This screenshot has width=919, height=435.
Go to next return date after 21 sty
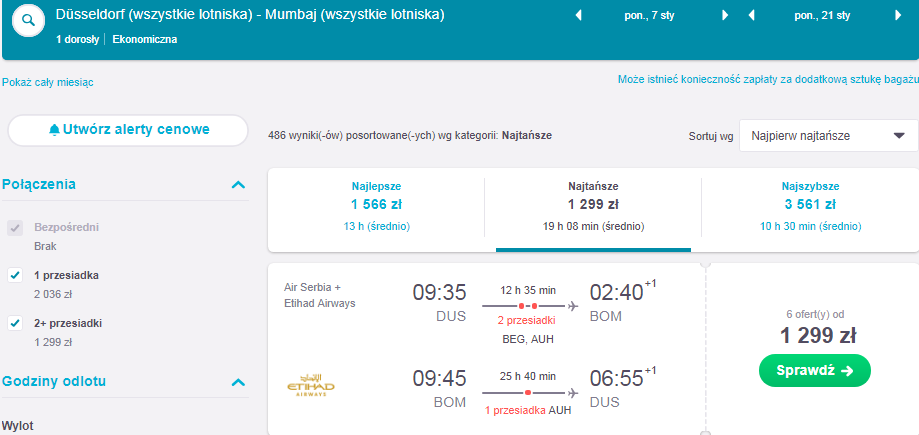[898, 16]
